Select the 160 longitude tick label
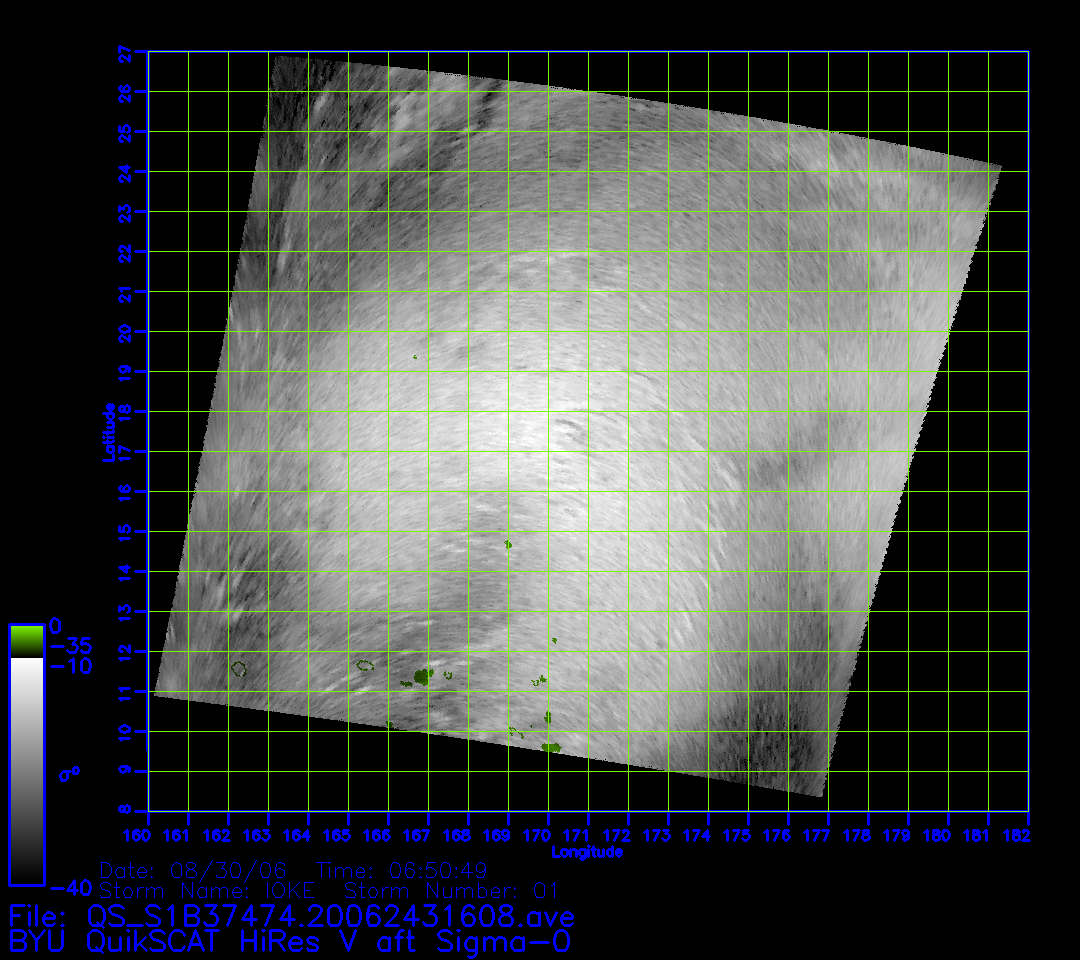The image size is (1080, 960). (x=148, y=834)
